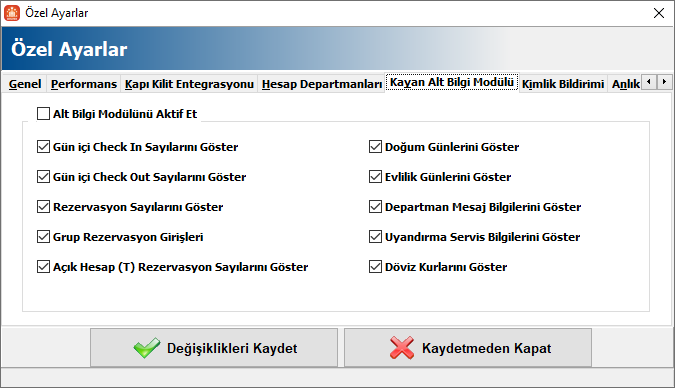Click the orange app icon in title bar

click(12, 13)
